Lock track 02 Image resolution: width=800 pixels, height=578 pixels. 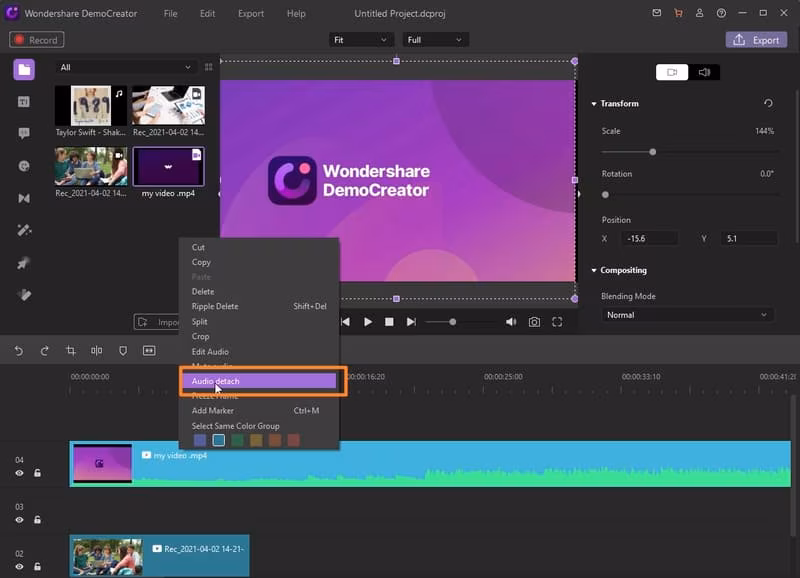pyautogui.click(x=37, y=567)
